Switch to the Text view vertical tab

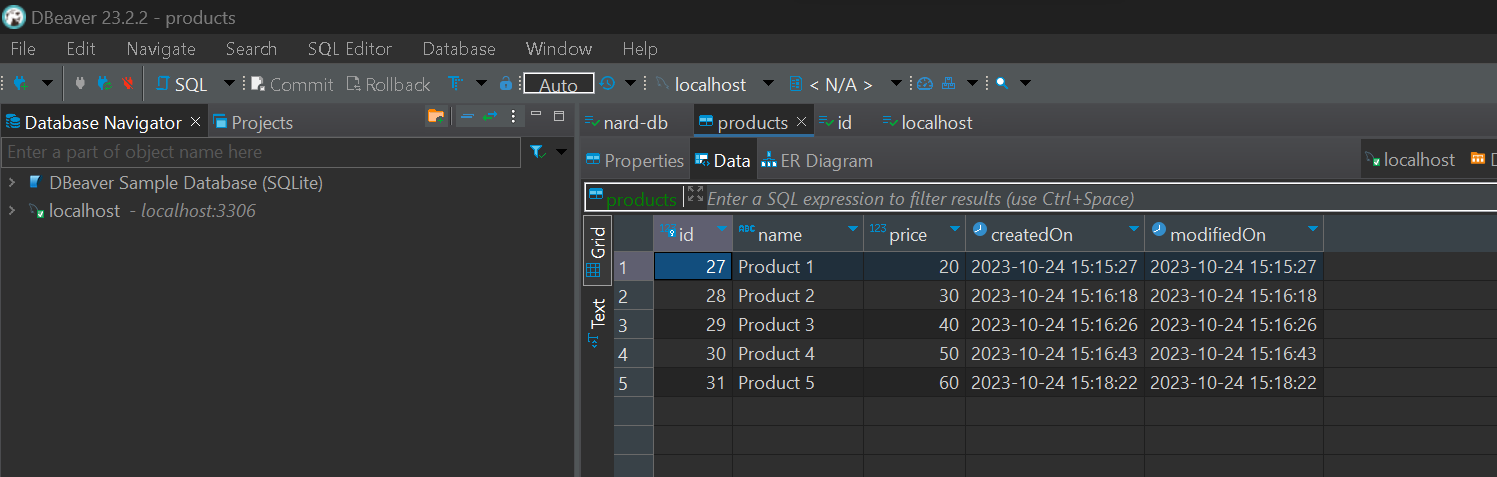tap(597, 322)
